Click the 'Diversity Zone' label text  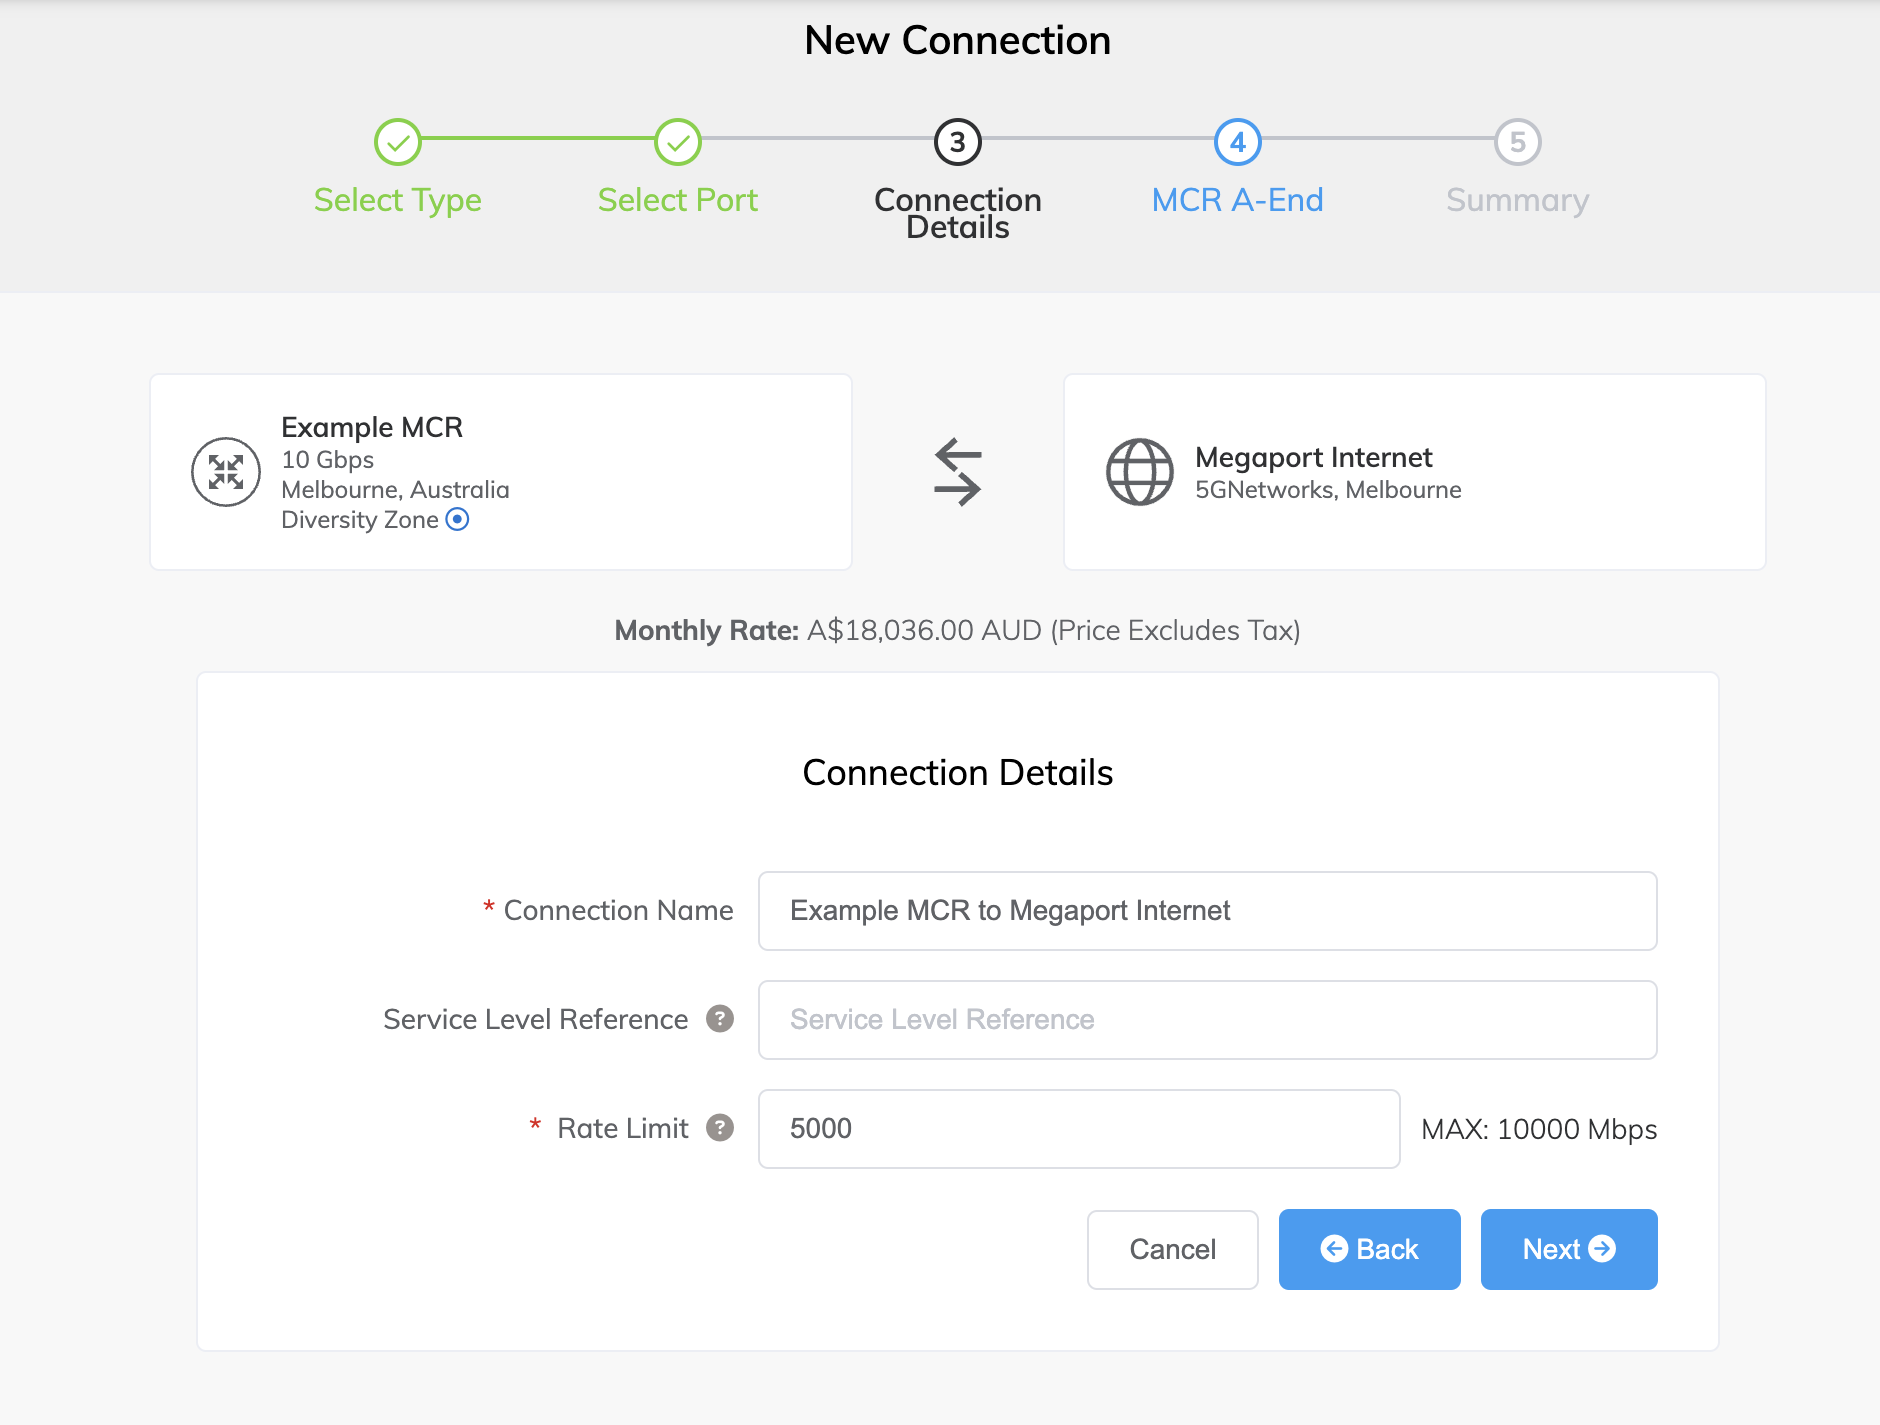[360, 520]
